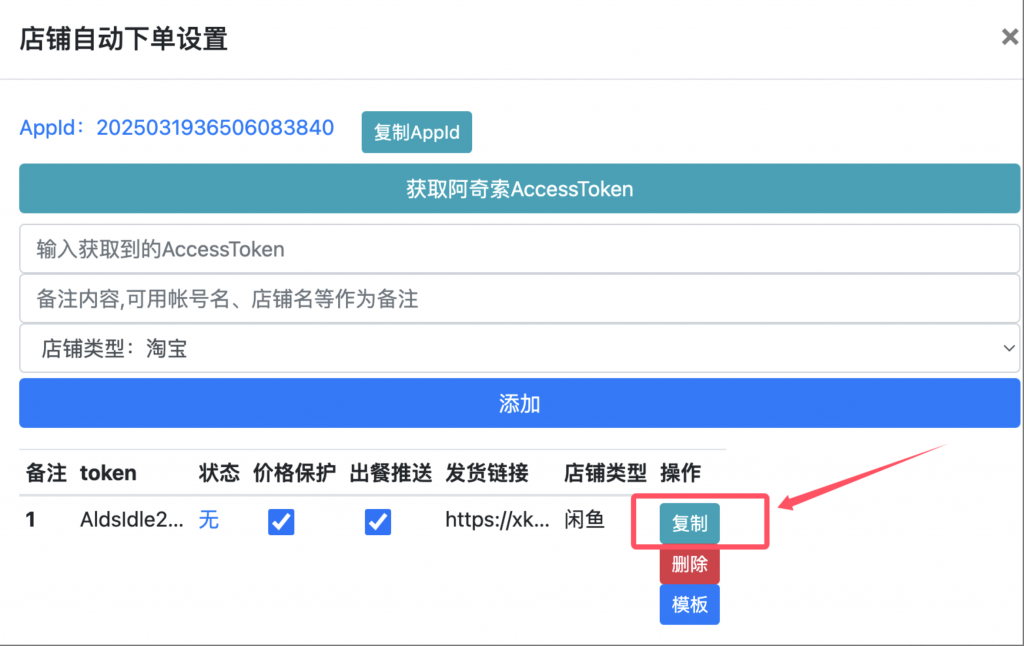The width and height of the screenshot is (1024, 646).
Task: Click 获取阿奇索AccessToken button
Action: click(519, 189)
